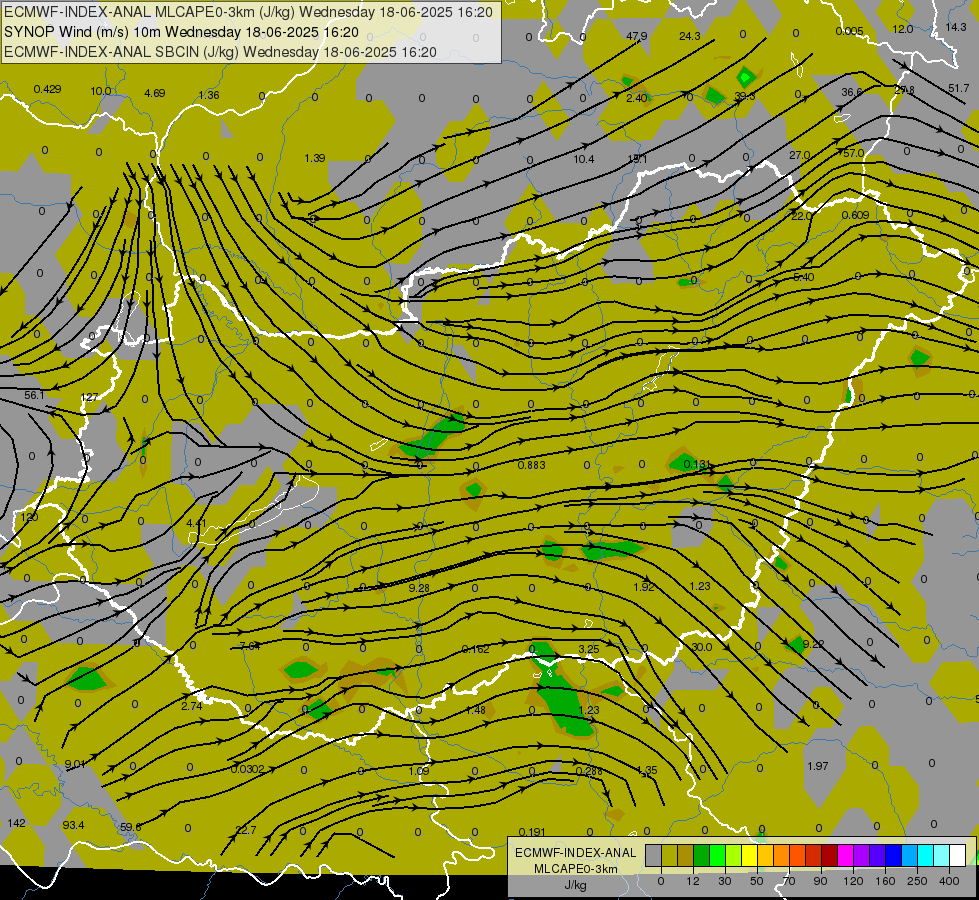Click map value 9.22

pyautogui.click(x=814, y=644)
